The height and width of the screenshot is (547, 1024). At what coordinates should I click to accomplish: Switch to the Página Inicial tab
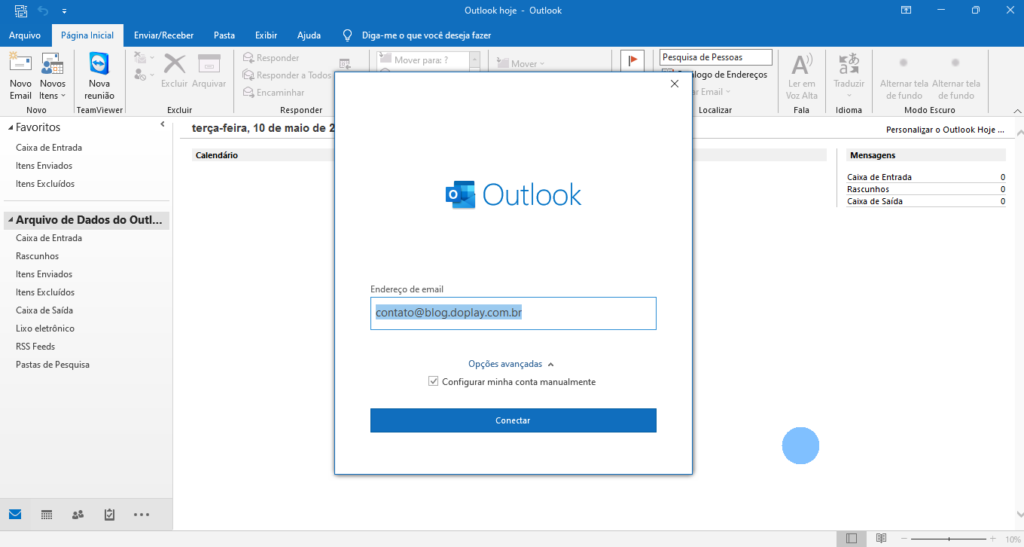pyautogui.click(x=88, y=35)
